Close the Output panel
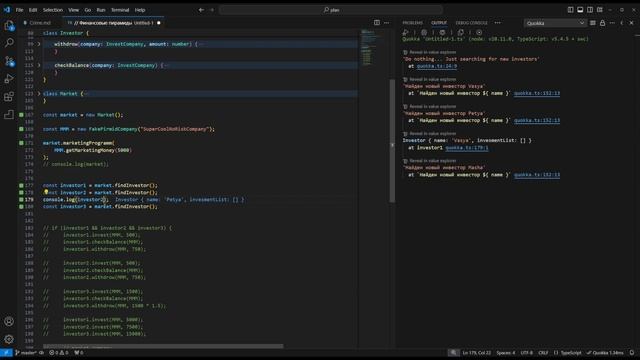This screenshot has width=640, height=360. click(x=631, y=23)
